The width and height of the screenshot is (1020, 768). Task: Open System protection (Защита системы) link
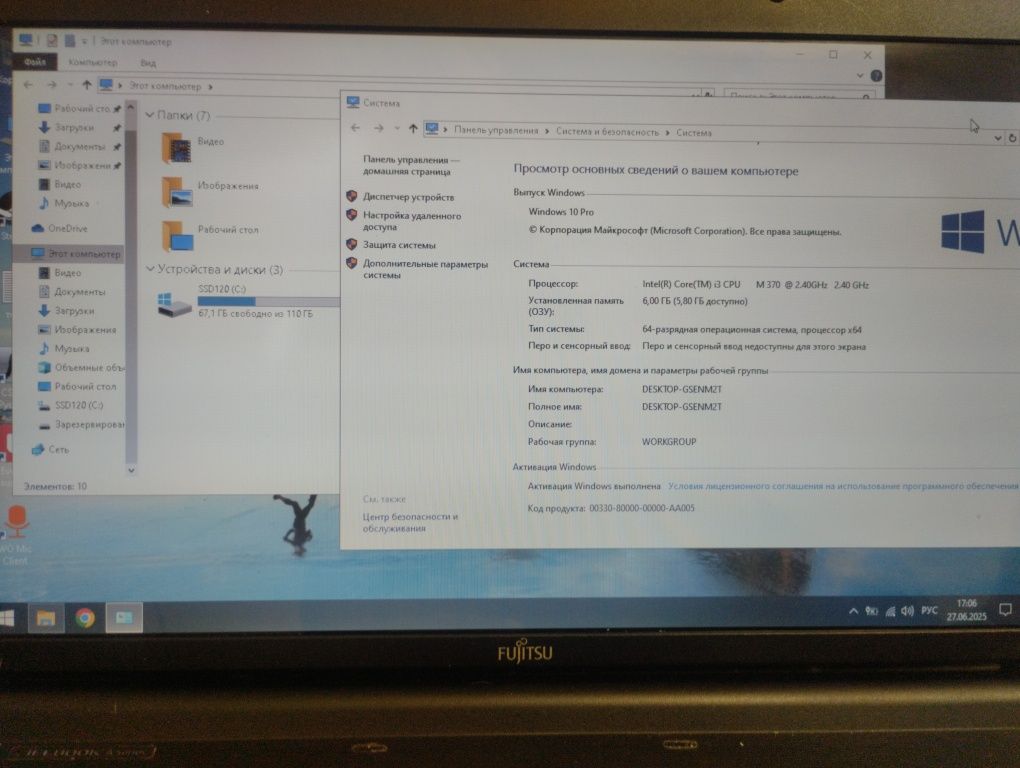399,245
